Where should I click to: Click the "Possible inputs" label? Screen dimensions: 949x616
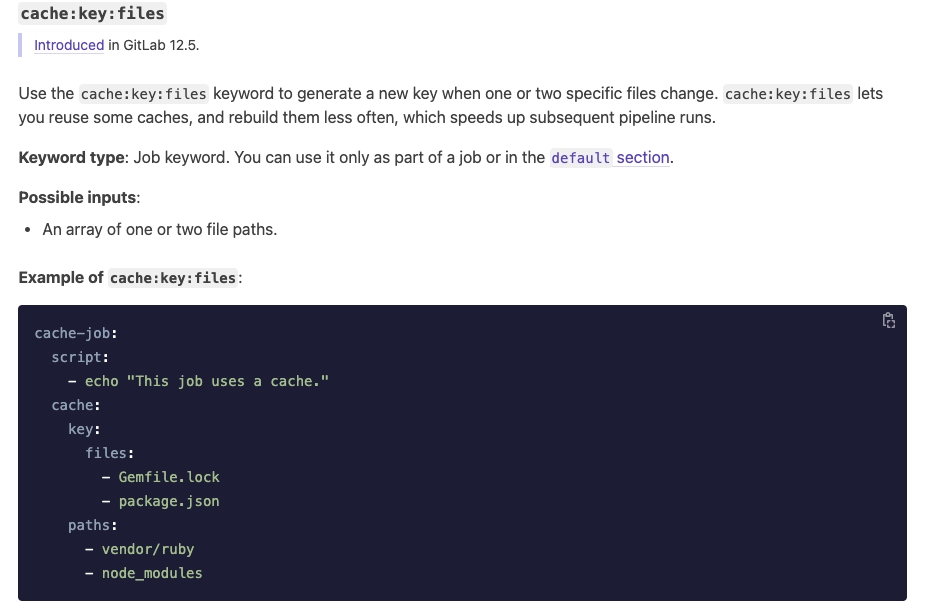tap(78, 197)
